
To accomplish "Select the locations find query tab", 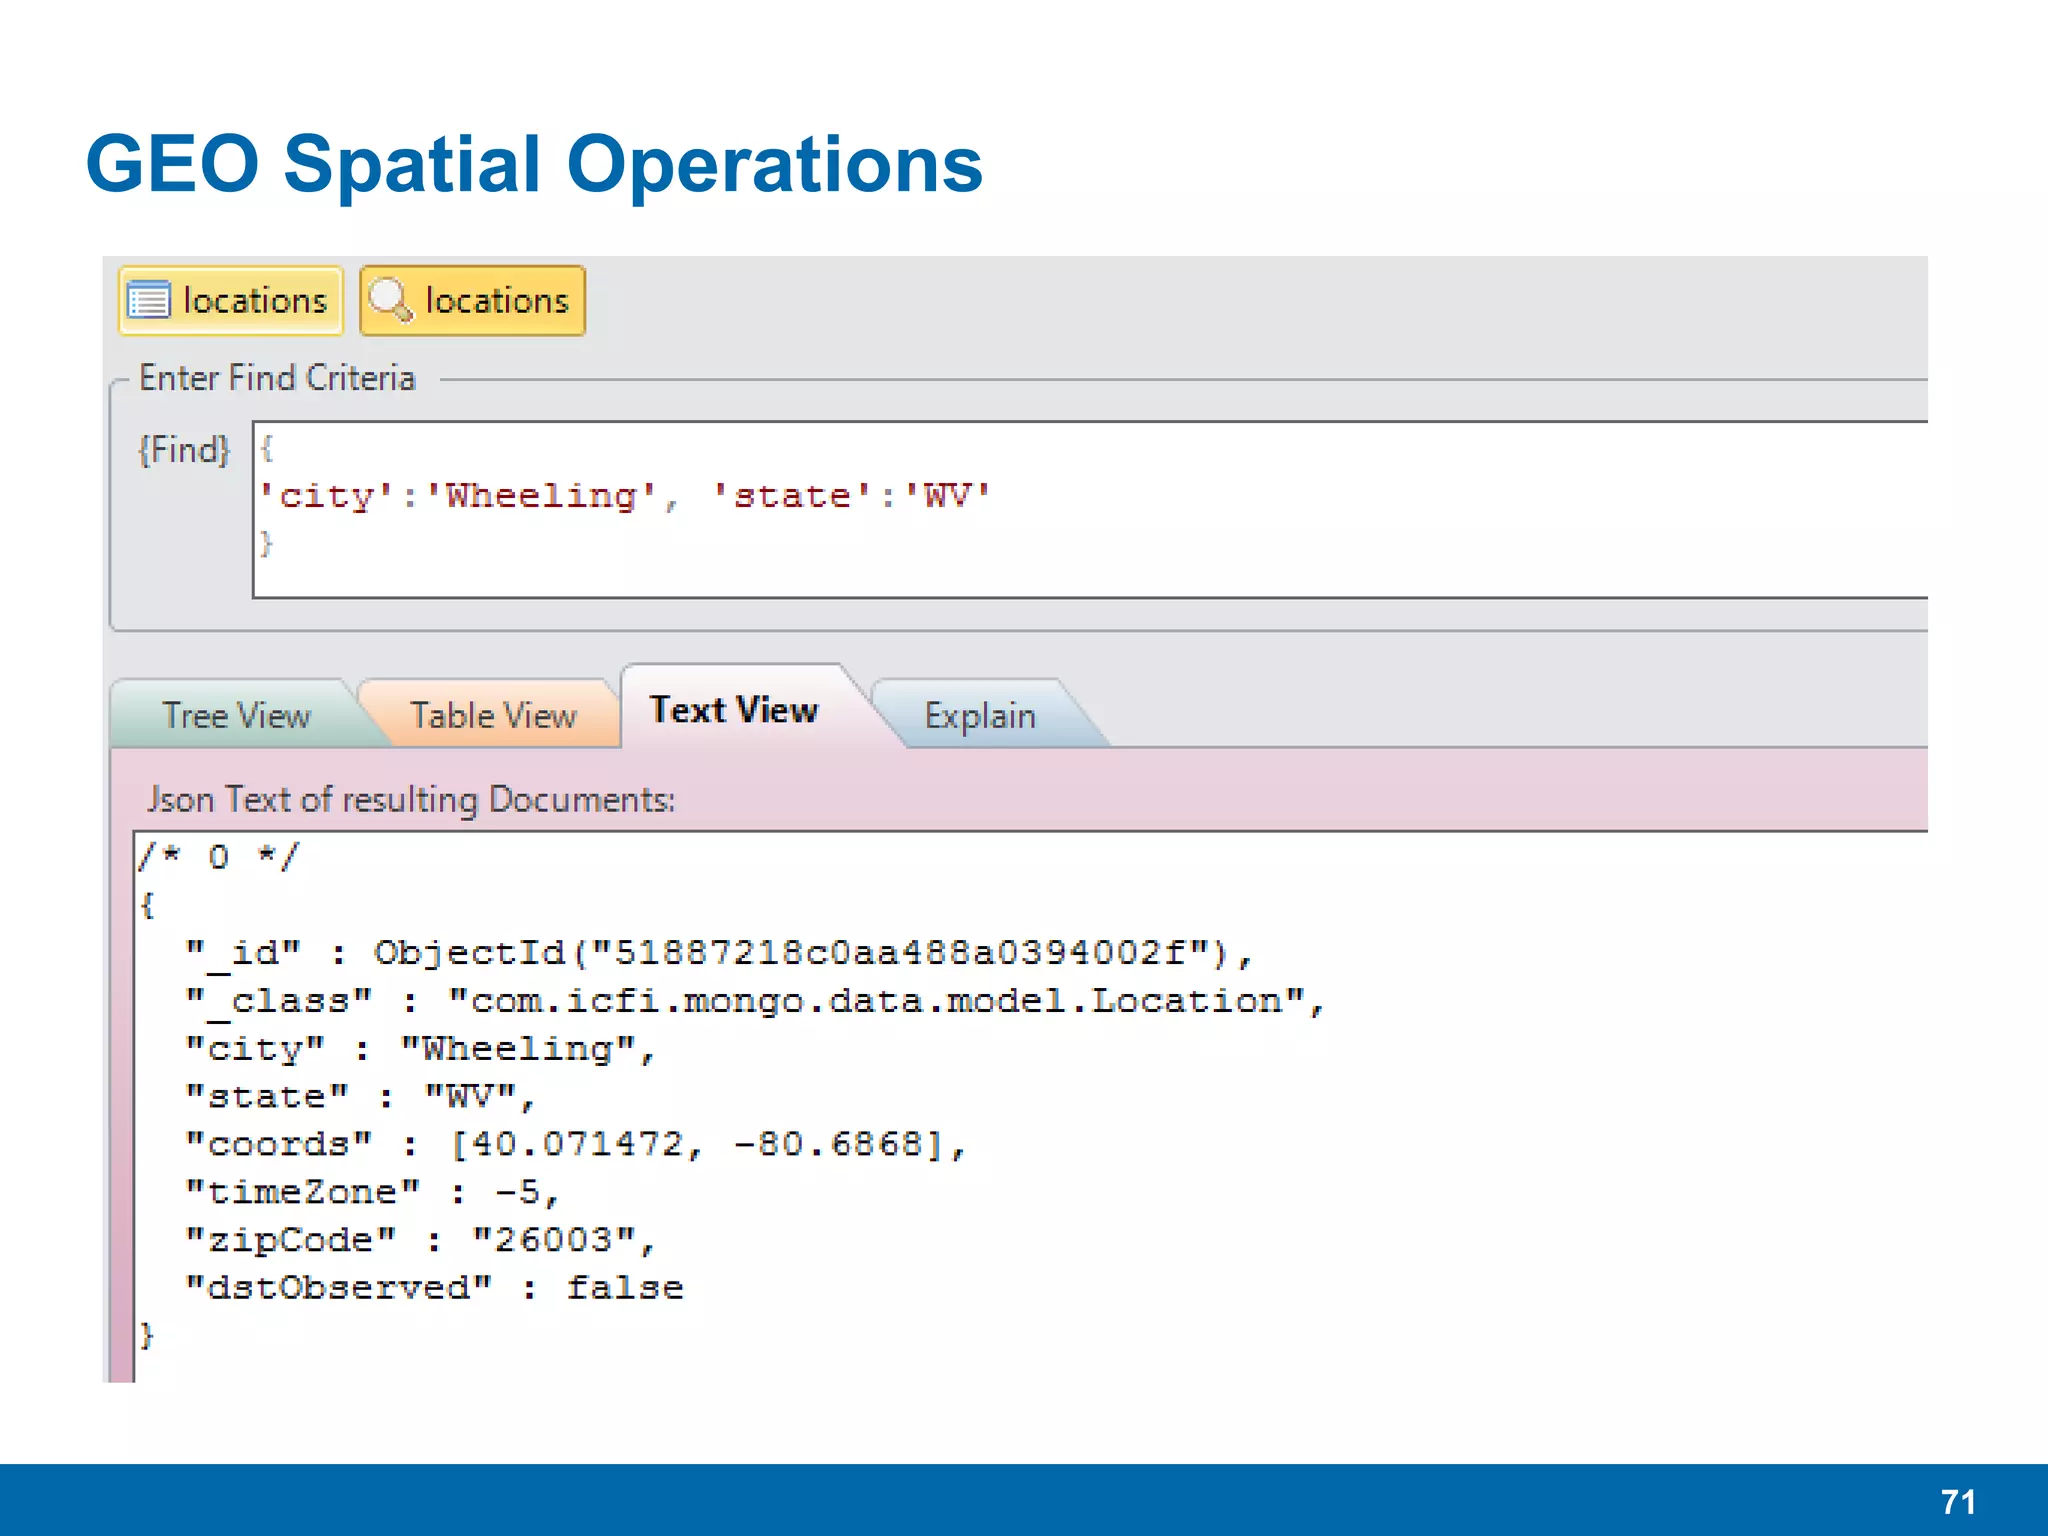I will pyautogui.click(x=496, y=300).
